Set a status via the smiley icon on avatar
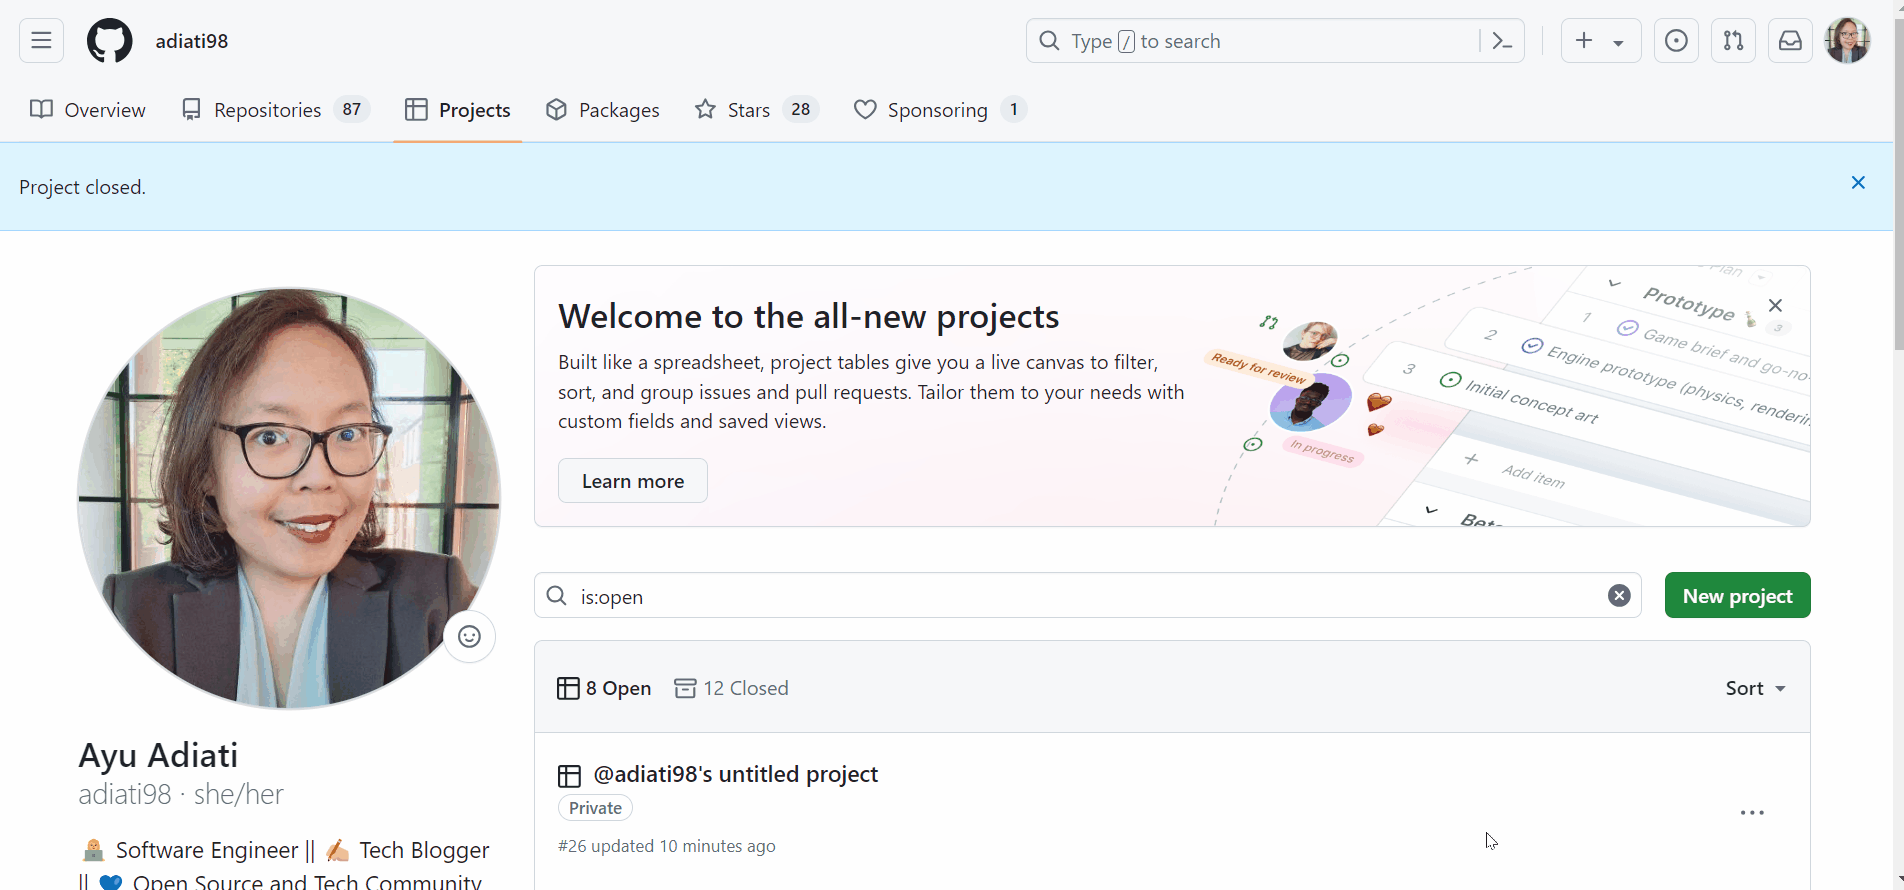Screen dimensions: 1904x890 469,636
